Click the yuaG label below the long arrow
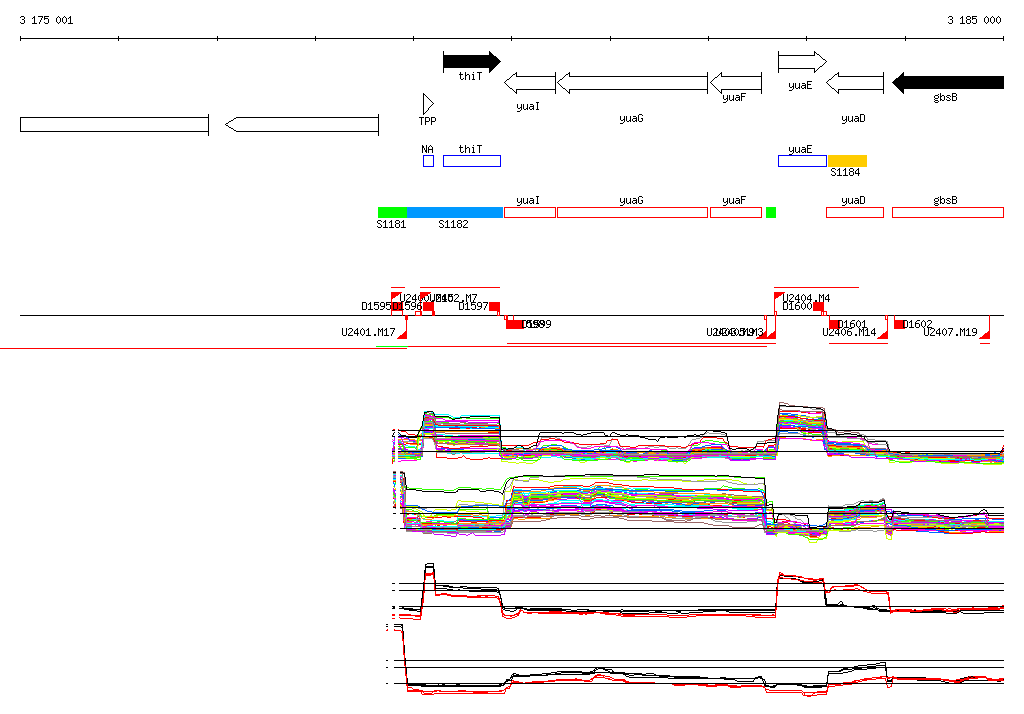Screen dimensions: 1024x714 [632, 118]
